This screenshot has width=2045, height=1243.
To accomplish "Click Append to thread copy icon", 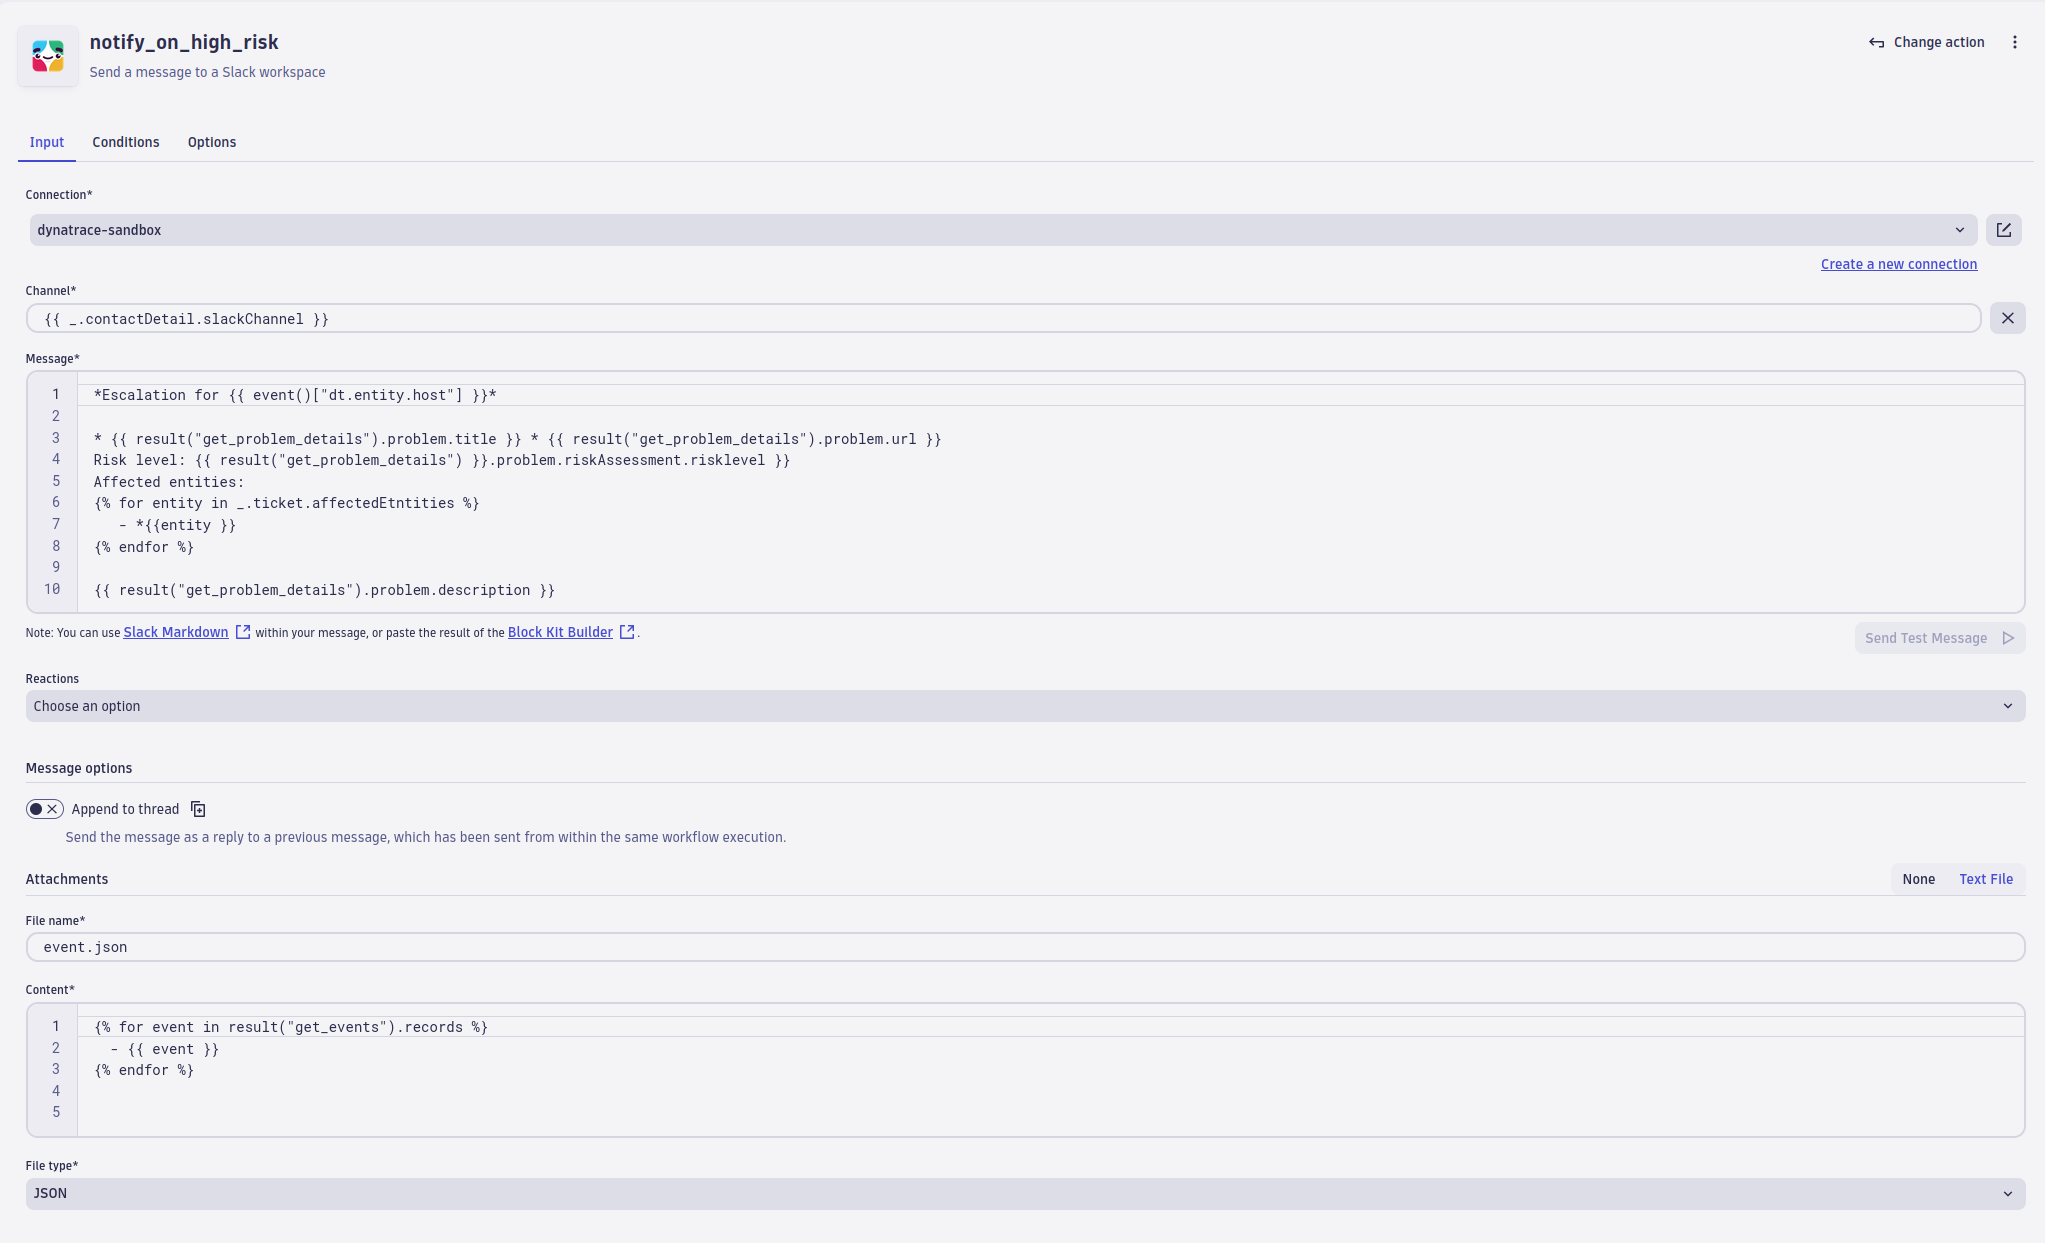I will tap(198, 809).
